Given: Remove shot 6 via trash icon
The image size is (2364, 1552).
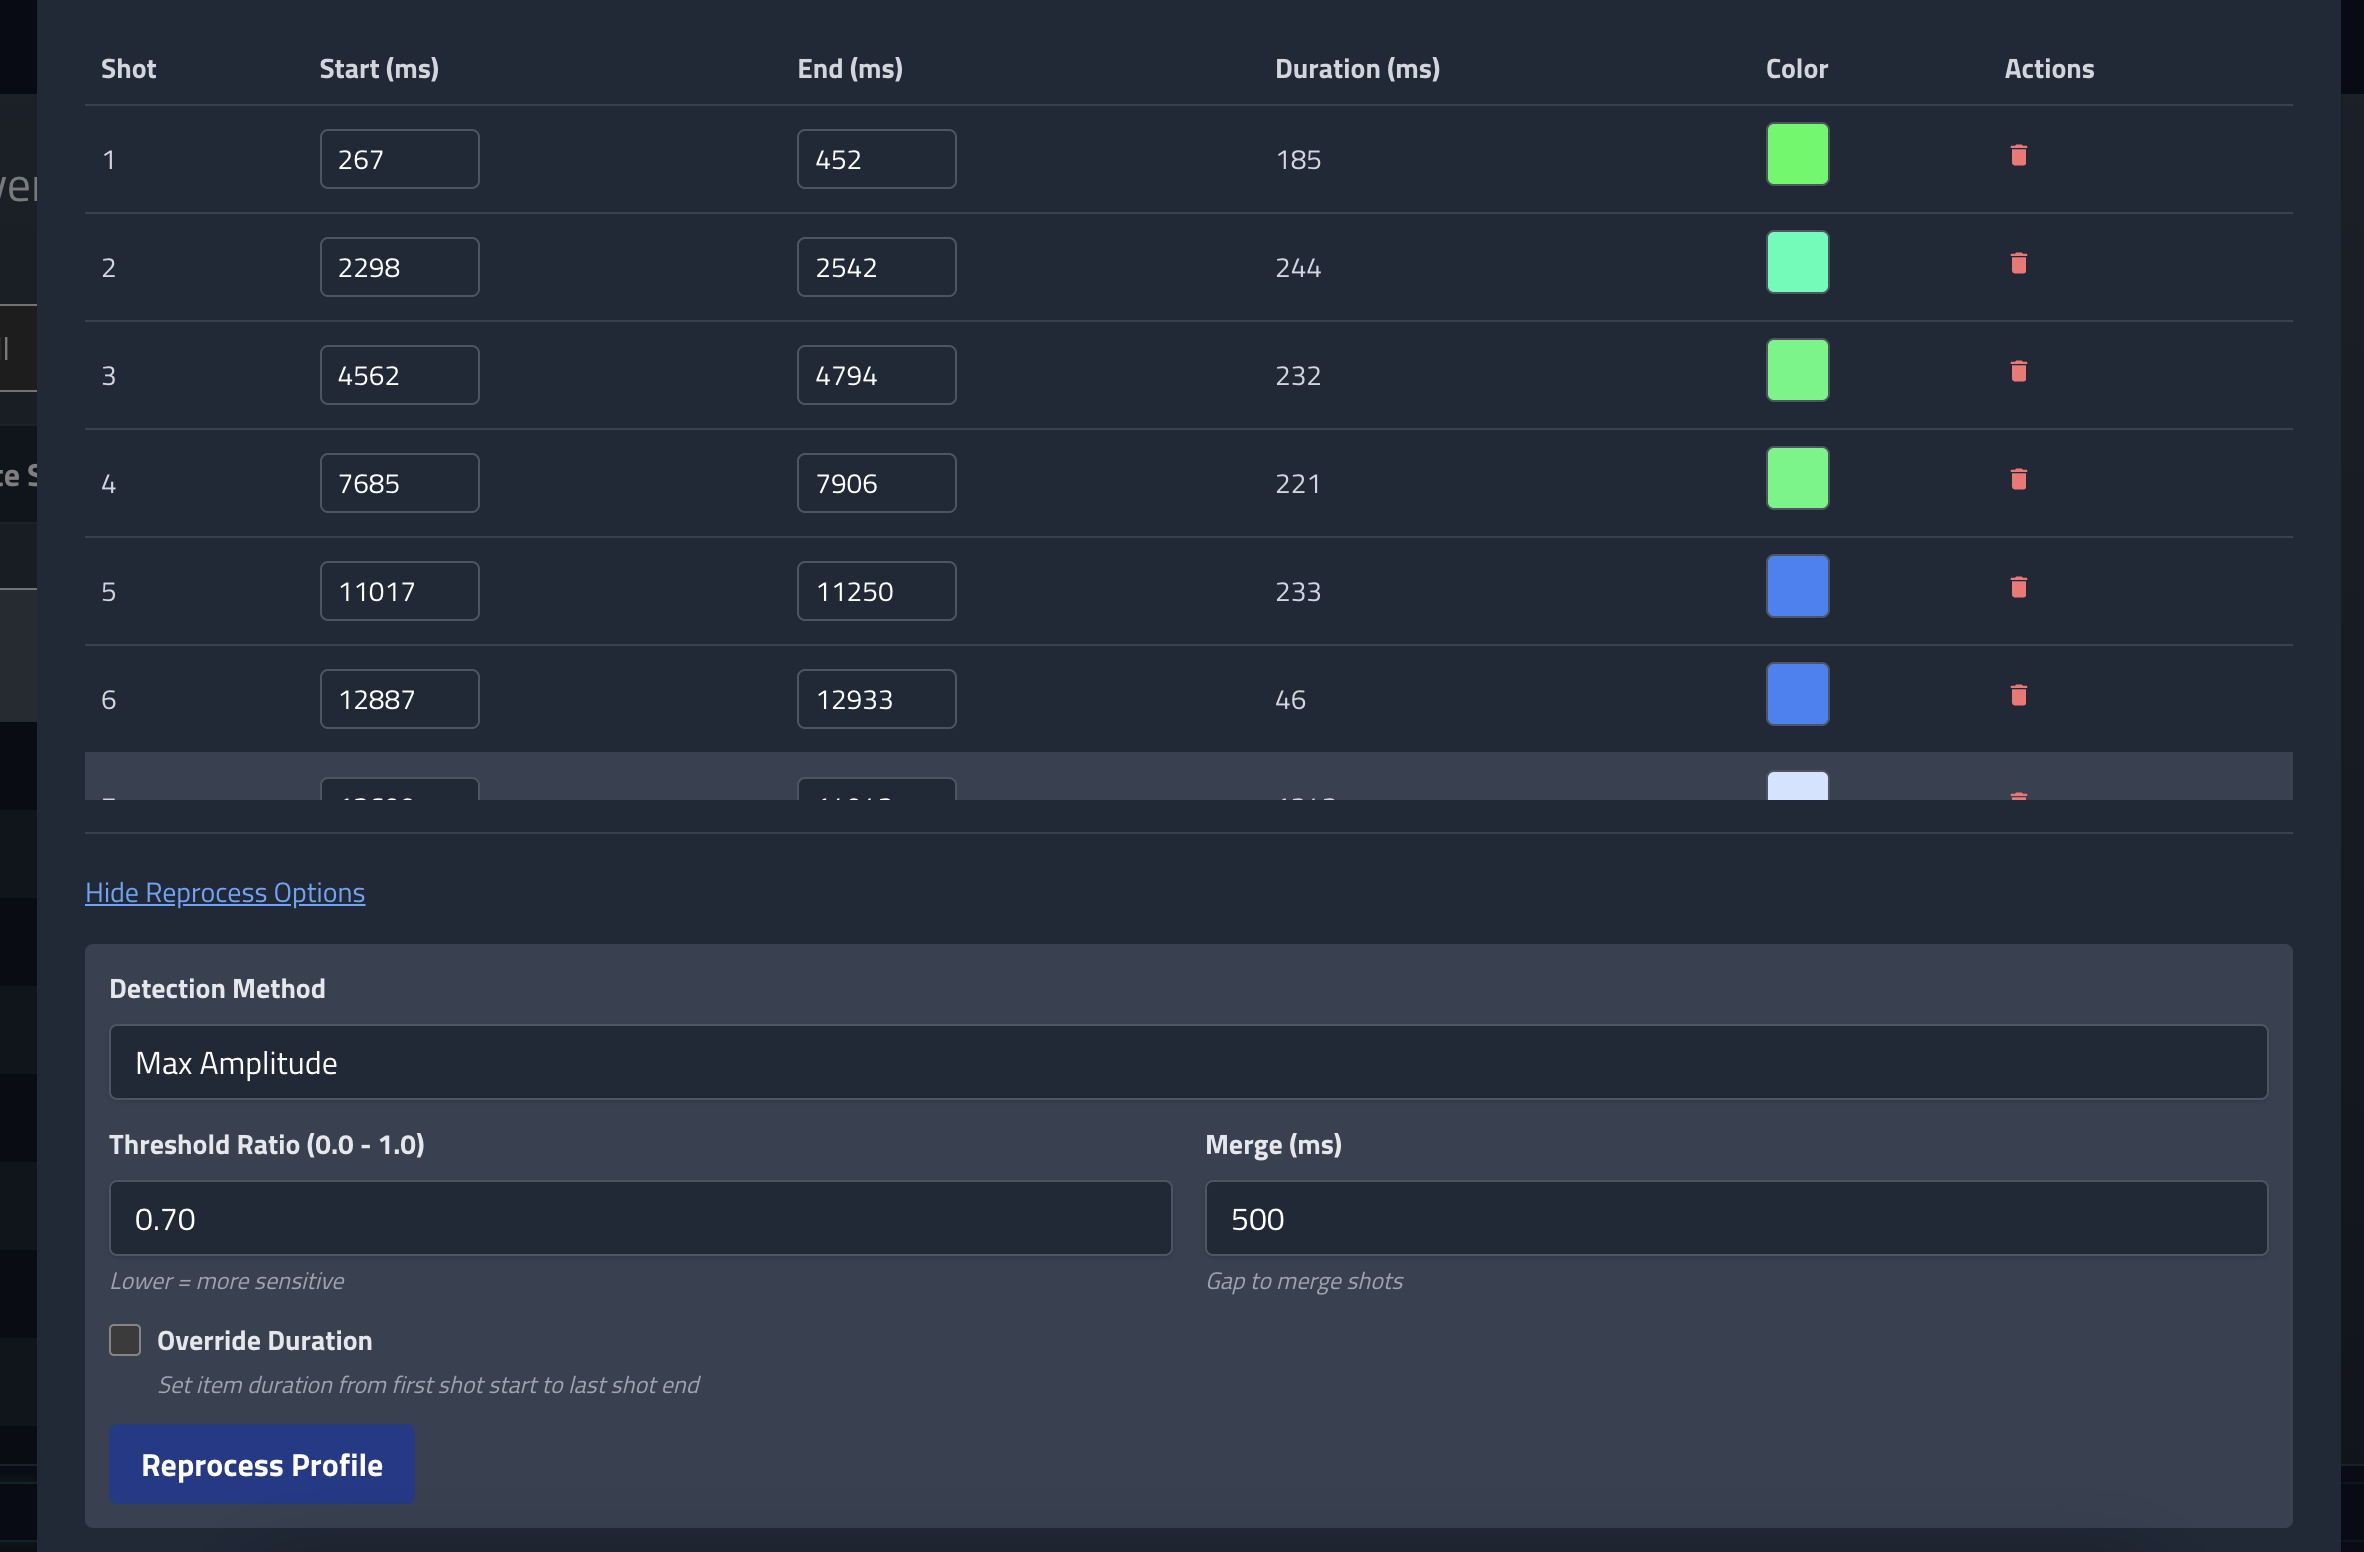Looking at the screenshot, I should pos(2018,695).
